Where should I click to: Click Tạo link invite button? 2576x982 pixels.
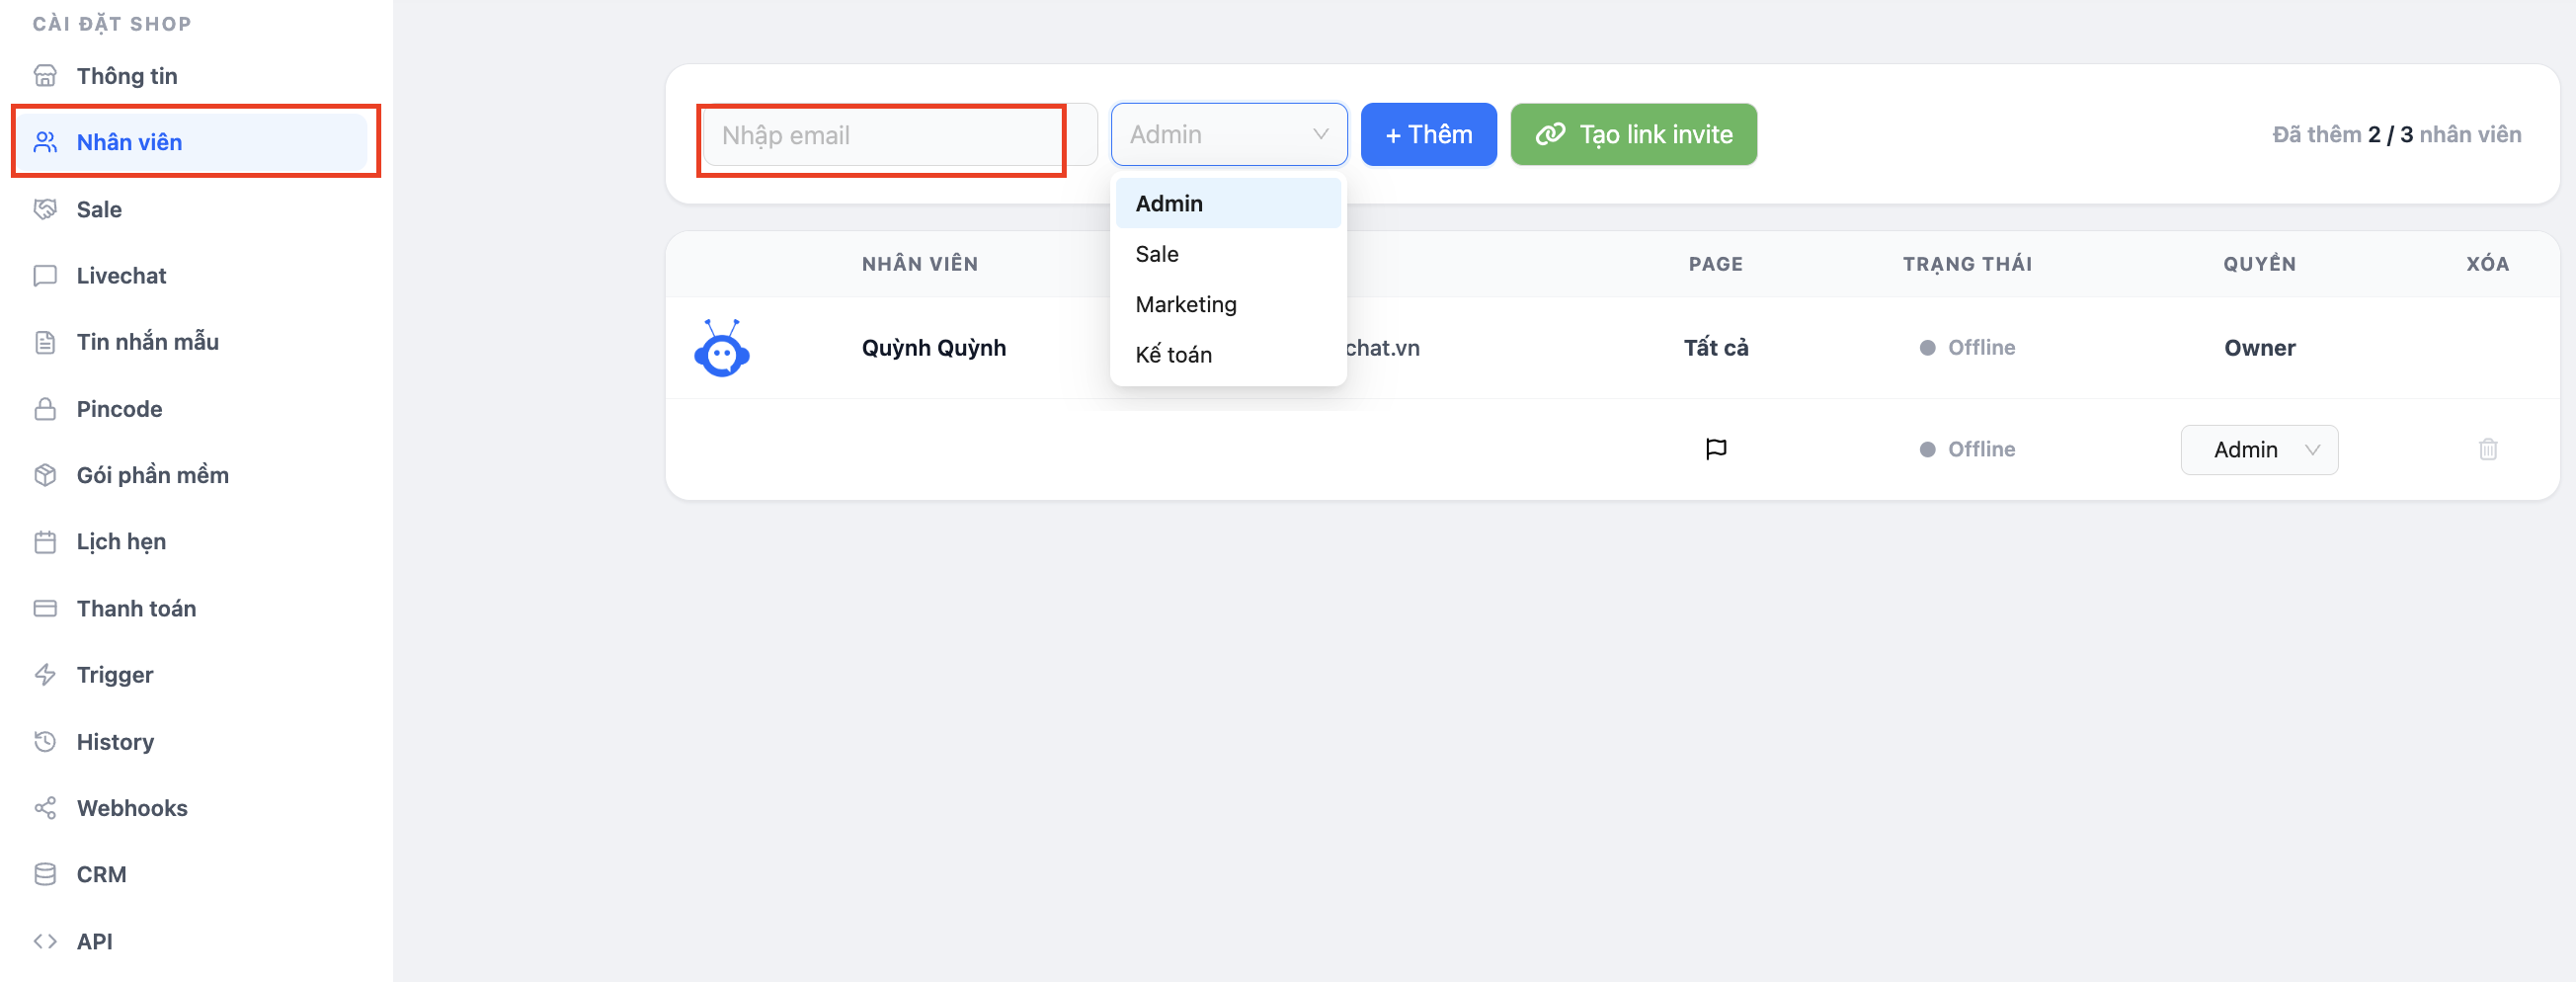coord(1633,134)
